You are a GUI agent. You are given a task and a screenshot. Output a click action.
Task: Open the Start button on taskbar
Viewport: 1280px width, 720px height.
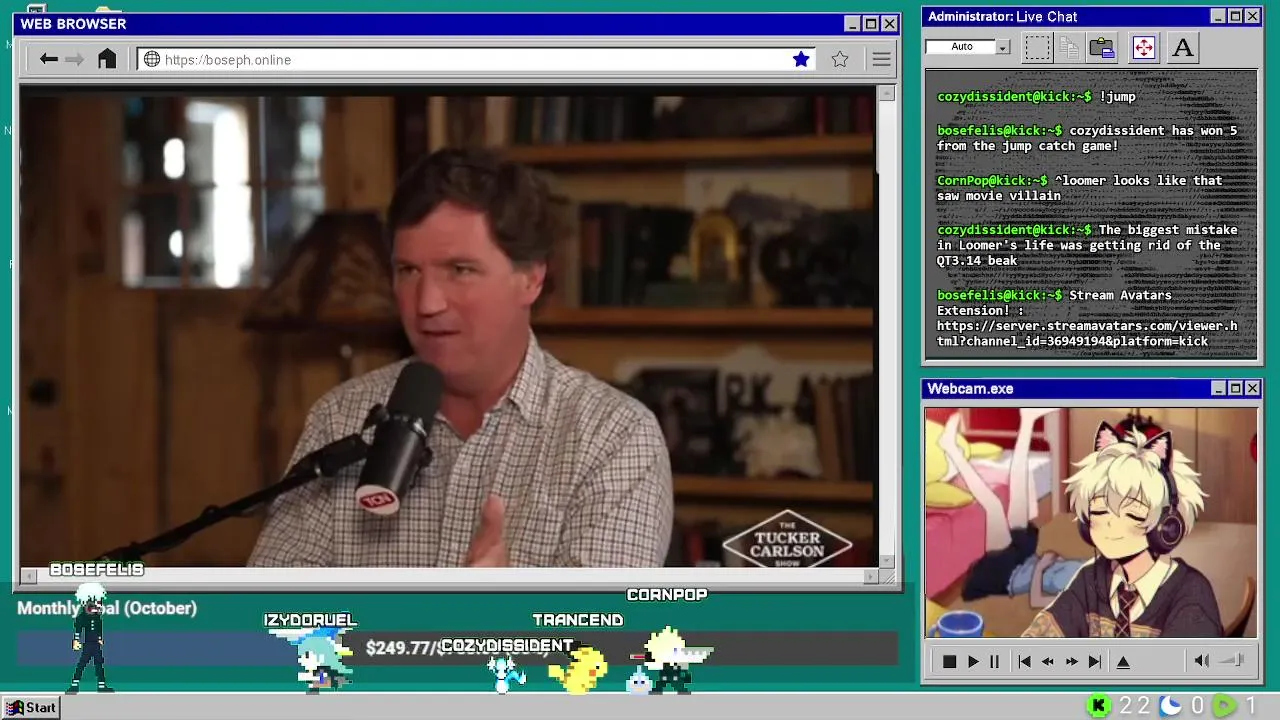(x=31, y=707)
